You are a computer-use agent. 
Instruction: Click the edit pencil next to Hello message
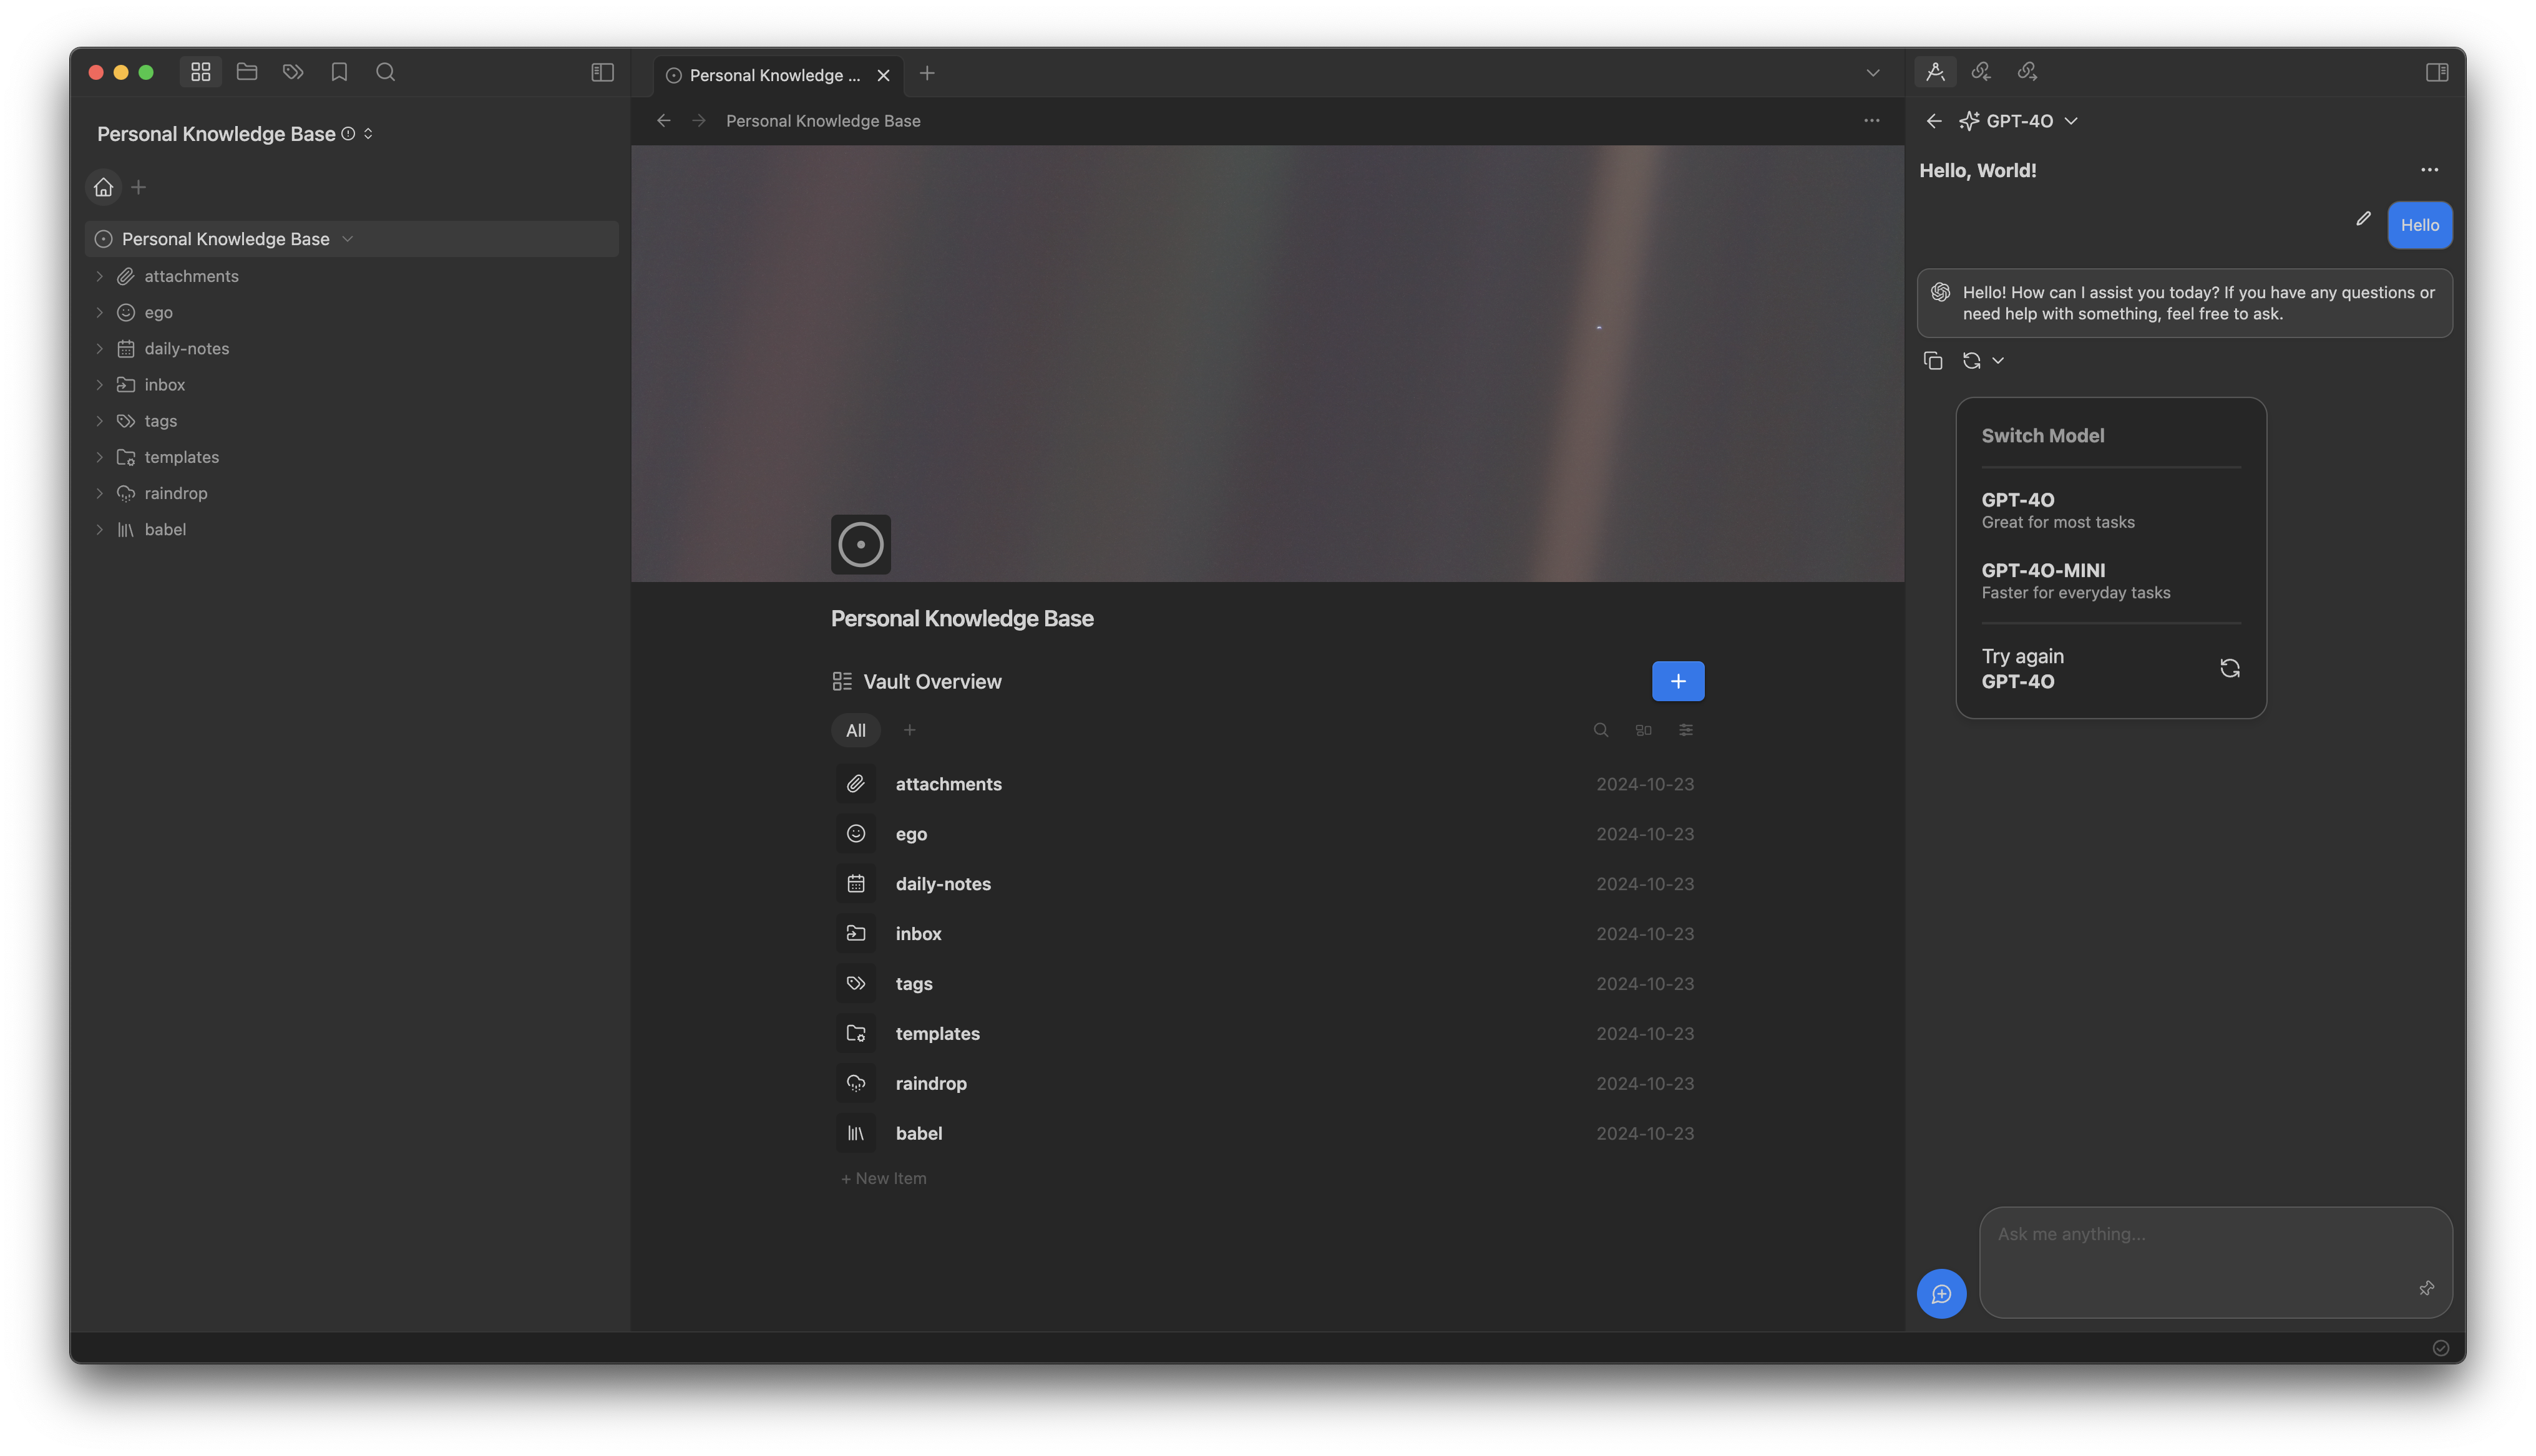[x=2363, y=219]
